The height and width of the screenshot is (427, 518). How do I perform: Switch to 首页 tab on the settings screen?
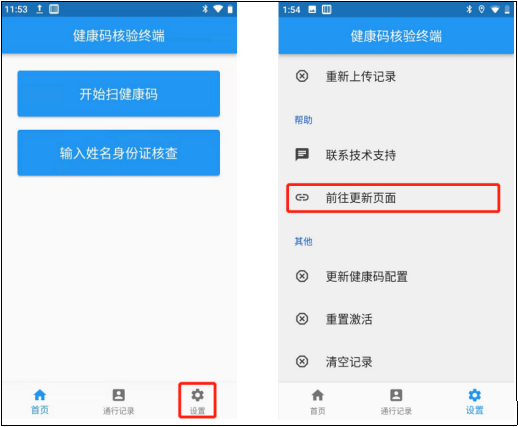click(x=317, y=401)
